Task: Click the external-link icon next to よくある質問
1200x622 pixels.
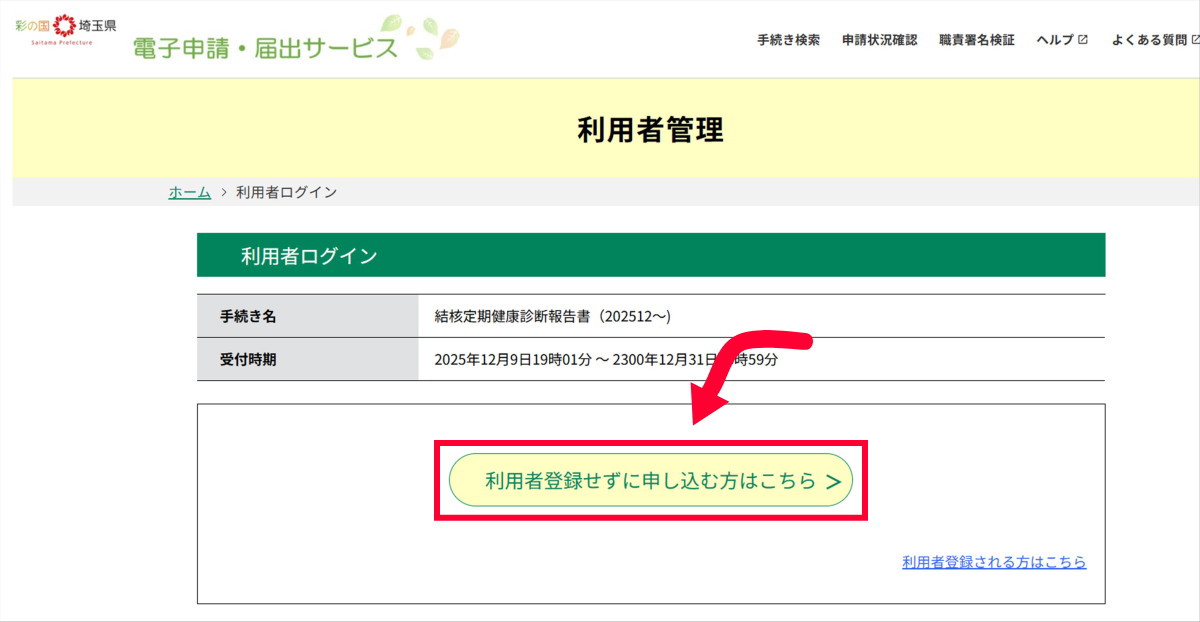Action: click(1194, 40)
